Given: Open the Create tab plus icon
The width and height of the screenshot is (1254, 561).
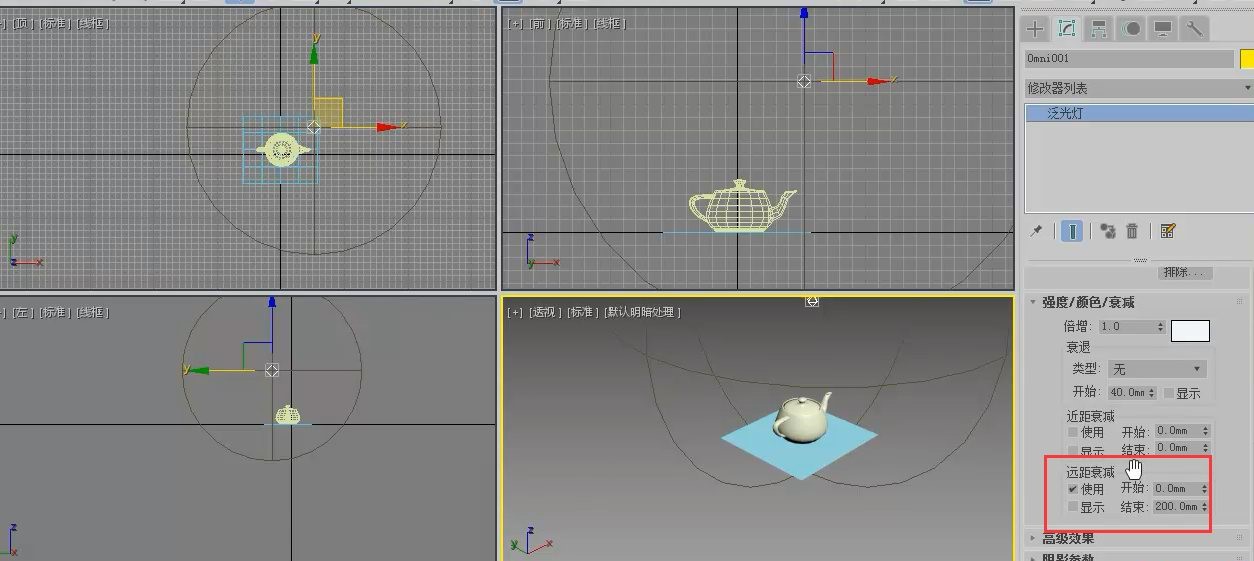Looking at the screenshot, I should tap(1035, 29).
